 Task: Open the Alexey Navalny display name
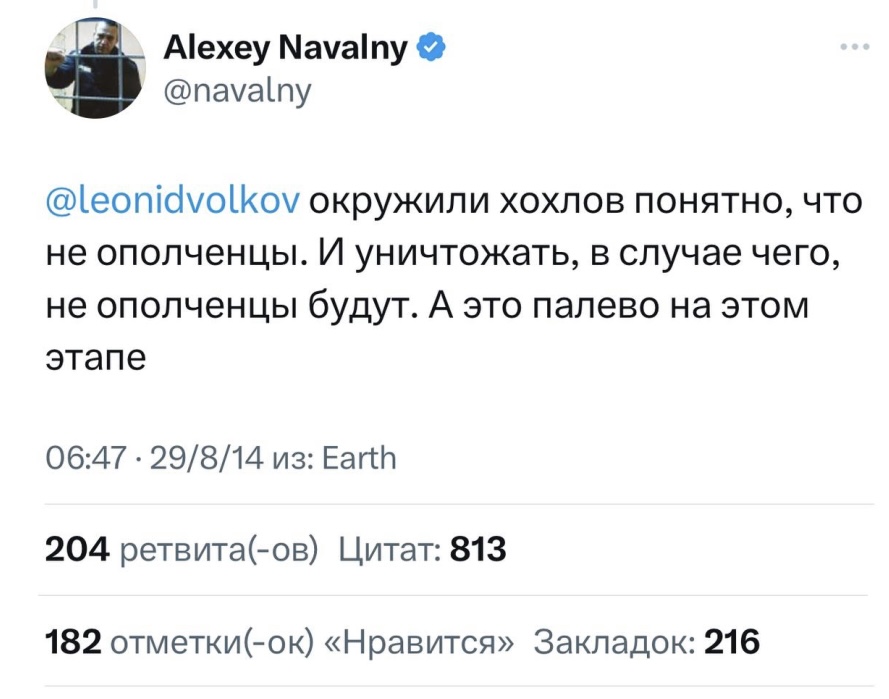[x=285, y=48]
